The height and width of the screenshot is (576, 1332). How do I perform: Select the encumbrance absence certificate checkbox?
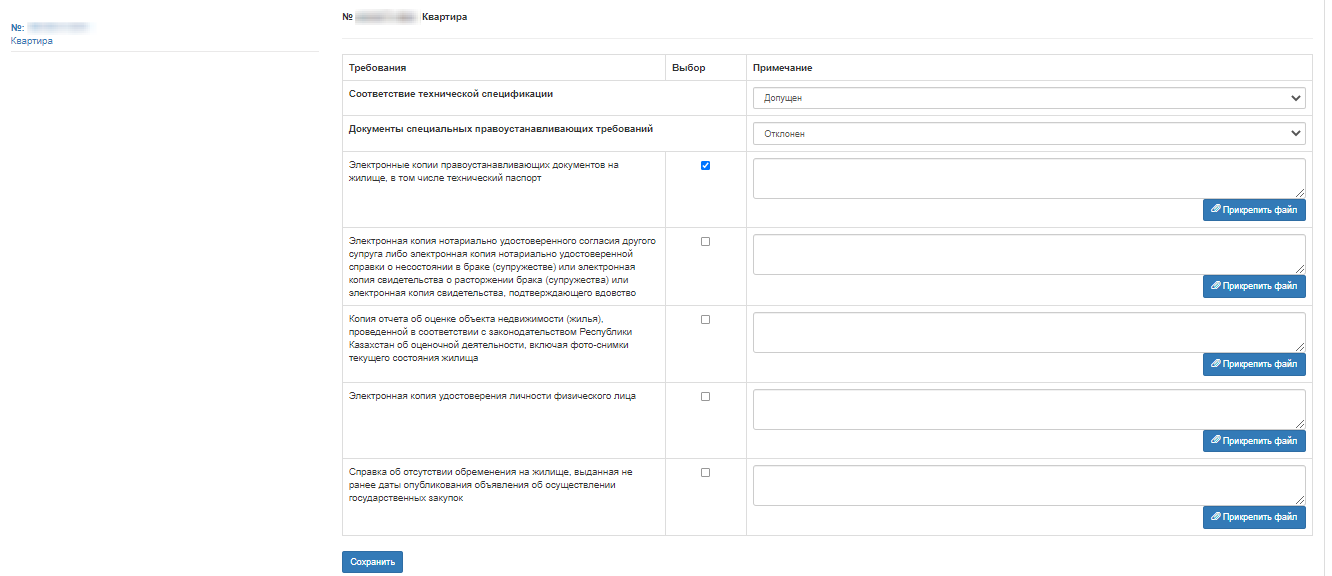point(705,473)
